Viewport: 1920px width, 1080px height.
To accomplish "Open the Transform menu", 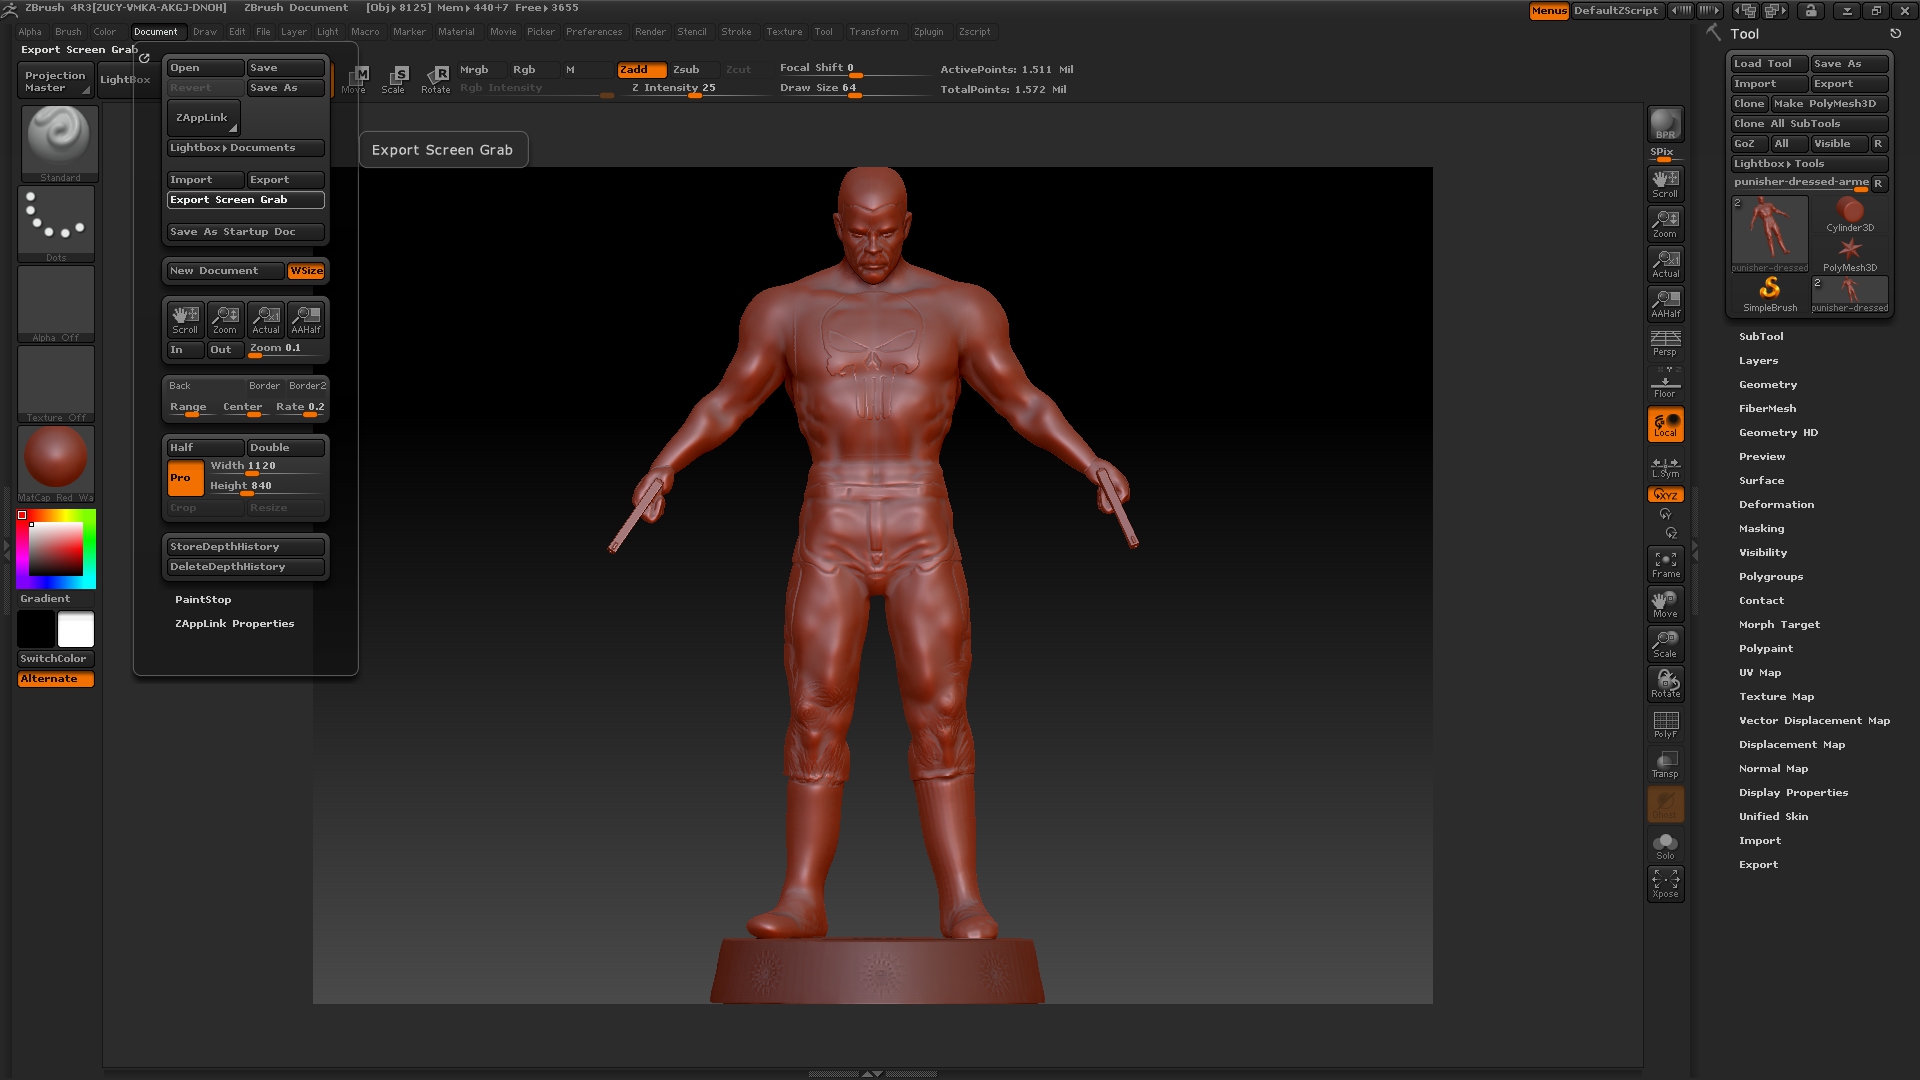I will [x=874, y=32].
